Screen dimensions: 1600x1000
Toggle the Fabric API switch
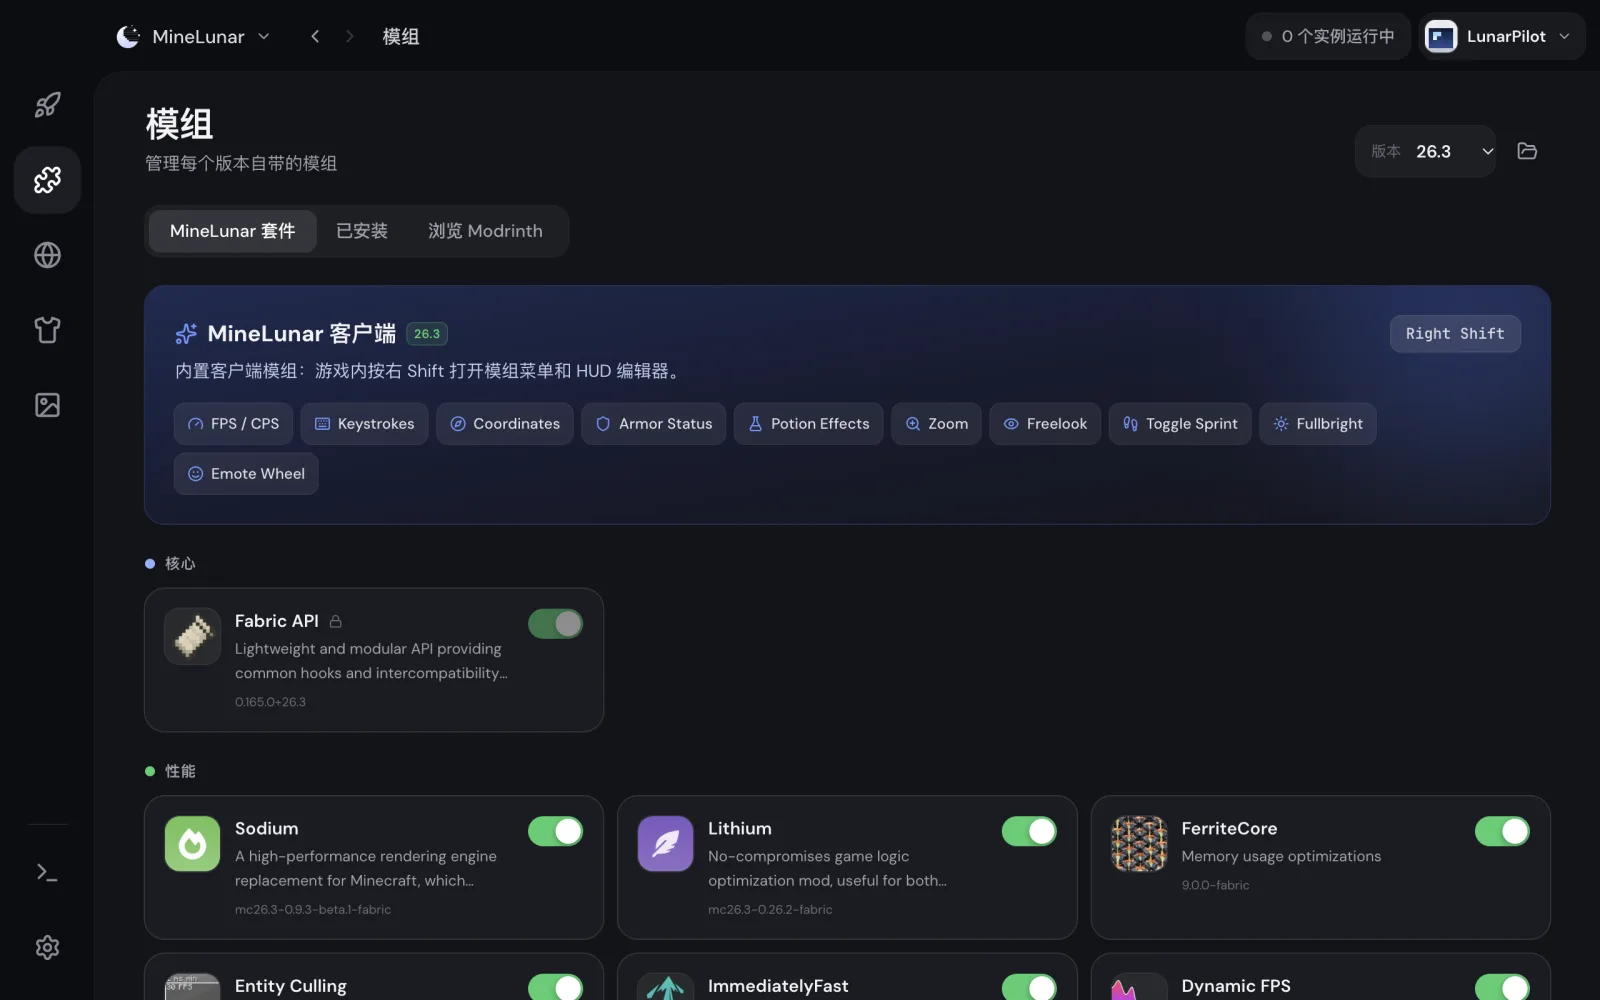pos(555,624)
